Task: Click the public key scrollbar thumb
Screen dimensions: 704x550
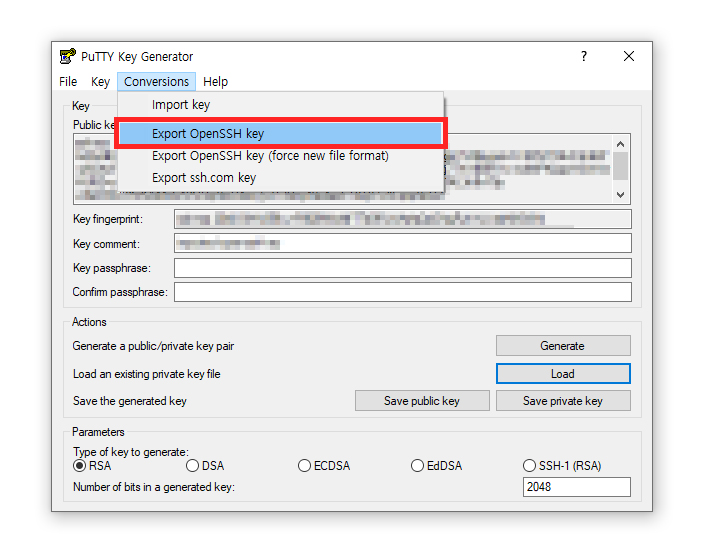Action: coord(620,166)
